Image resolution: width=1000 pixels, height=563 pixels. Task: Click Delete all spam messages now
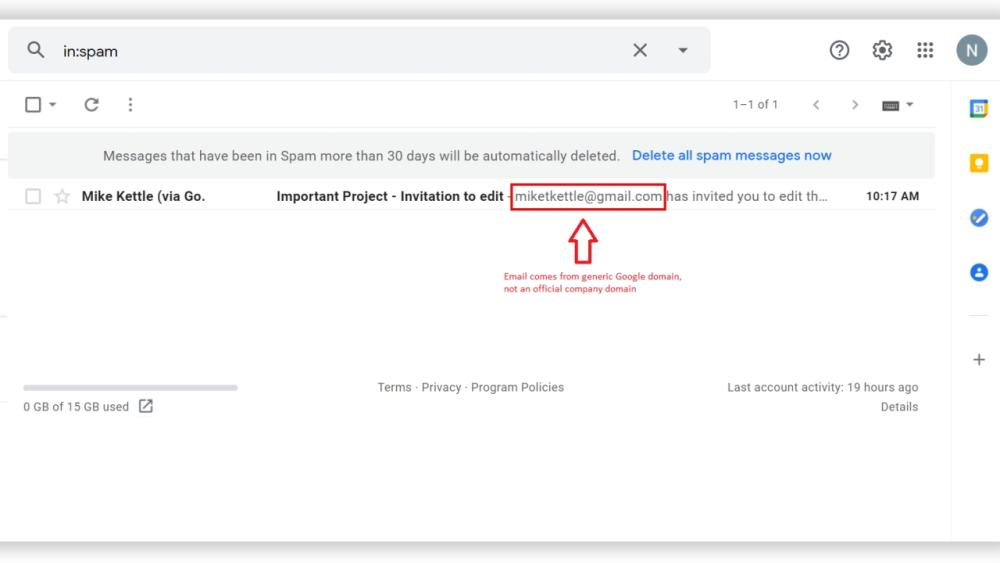pos(732,156)
